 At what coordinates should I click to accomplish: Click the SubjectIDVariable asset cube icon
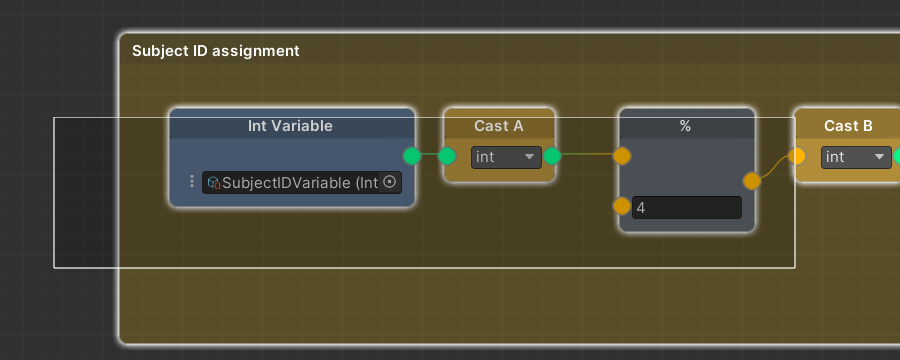[214, 183]
